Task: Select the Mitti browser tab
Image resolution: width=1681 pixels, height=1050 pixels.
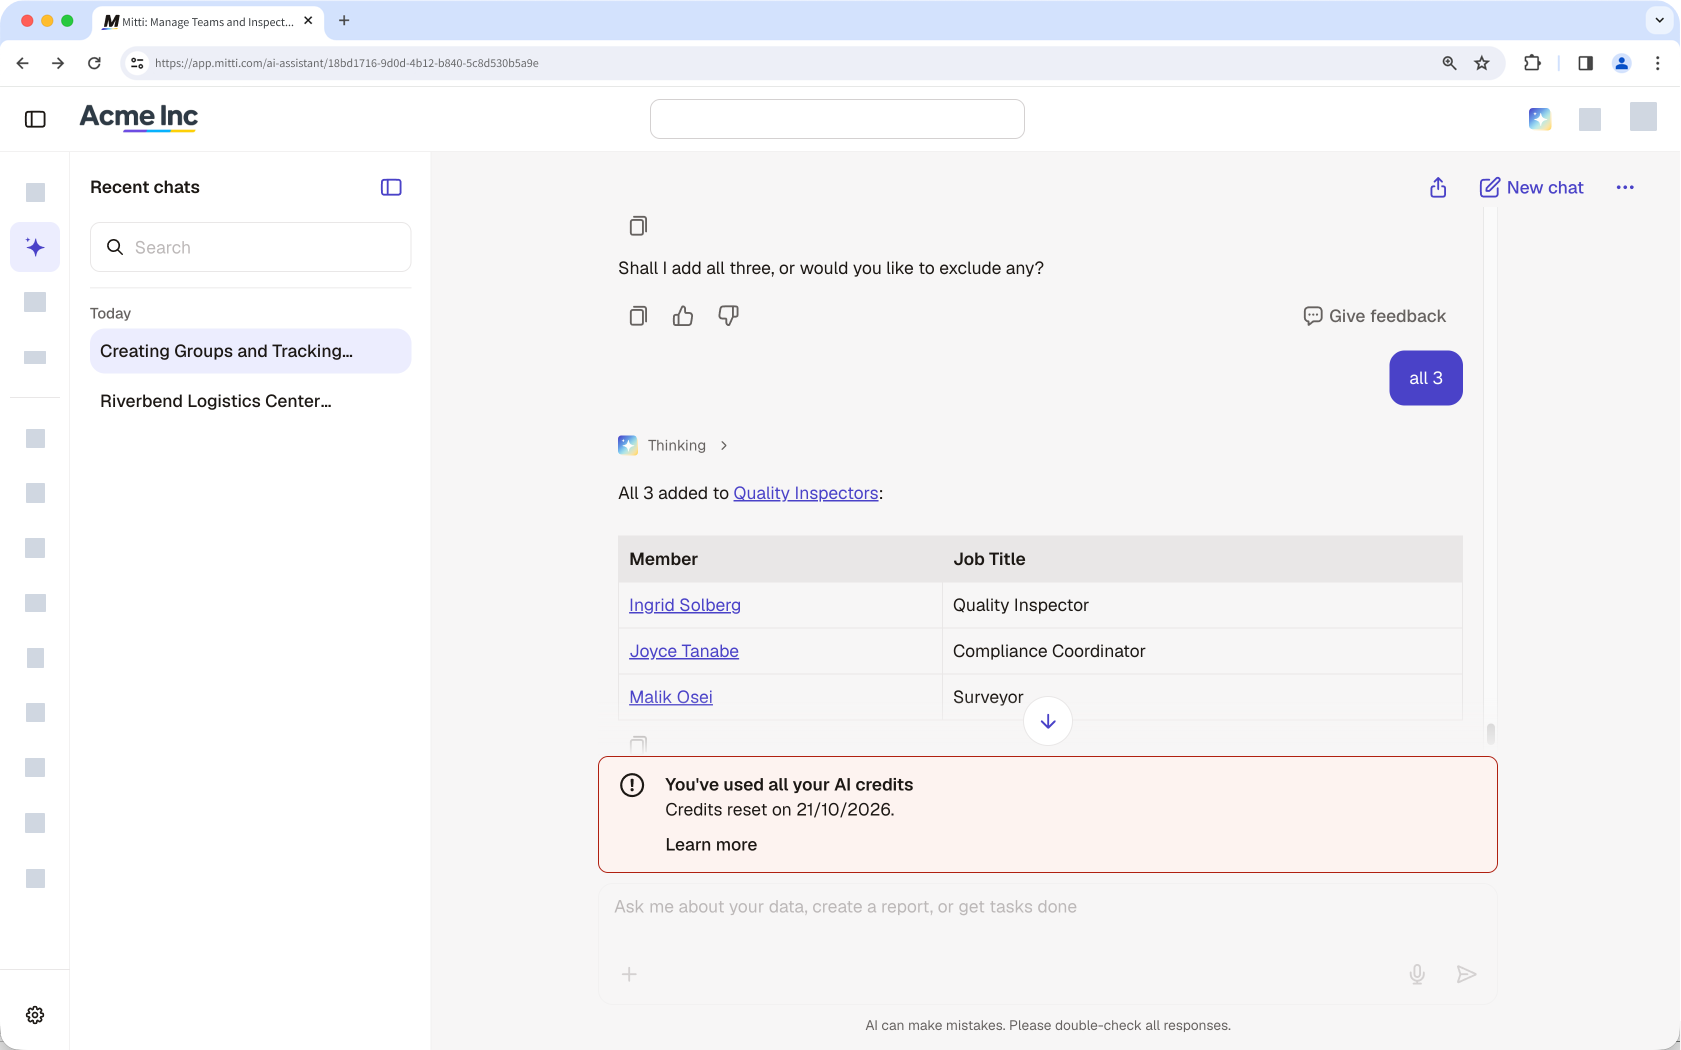Action: pos(208,21)
